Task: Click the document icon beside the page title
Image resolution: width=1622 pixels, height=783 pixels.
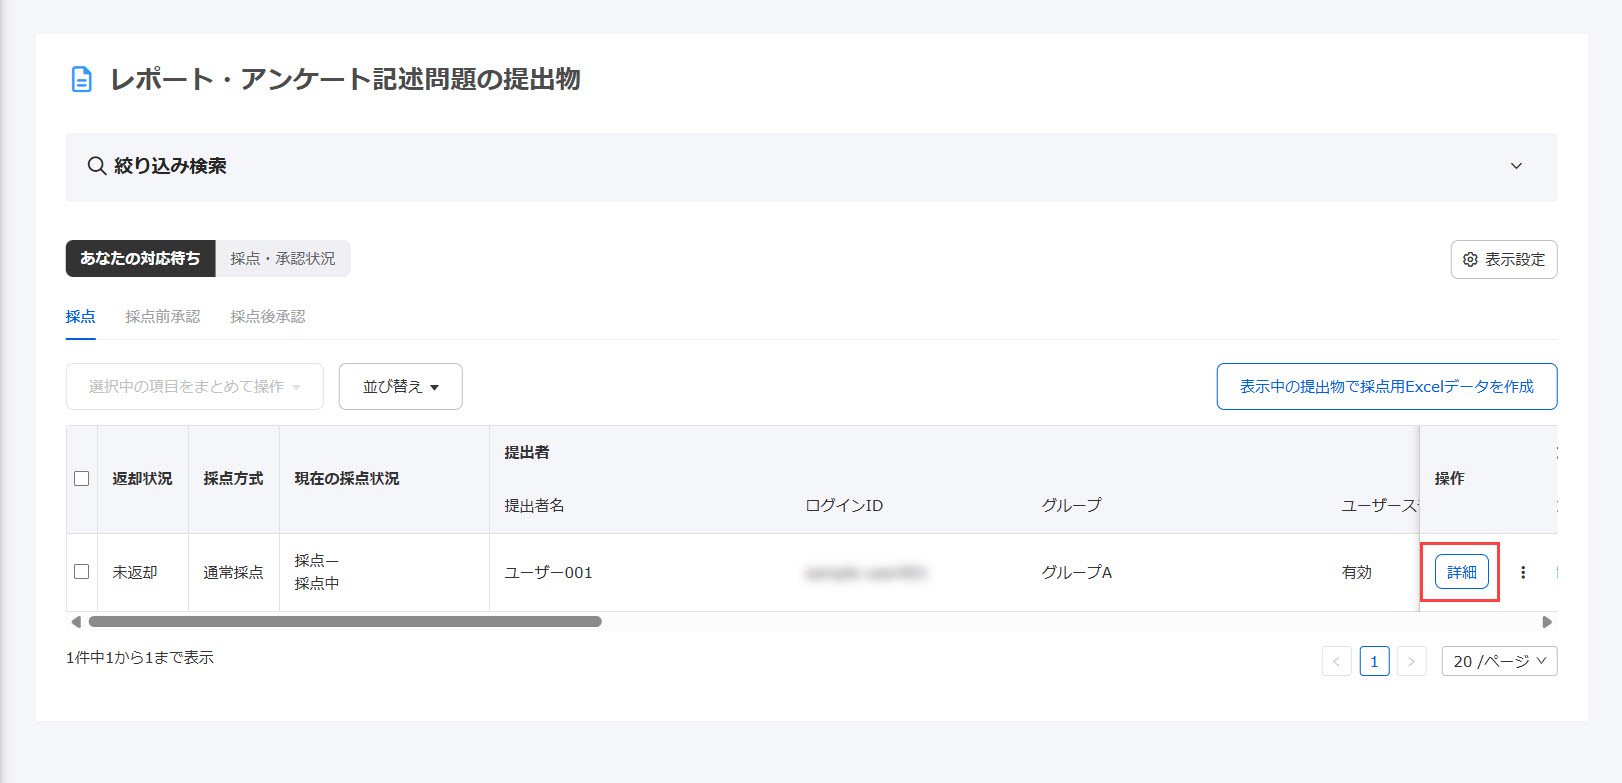Action: [82, 79]
